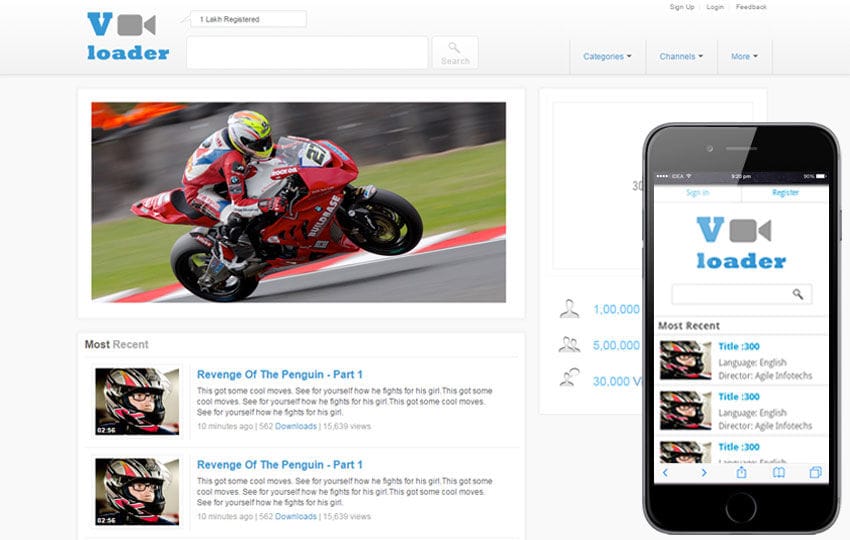The image size is (850, 540).
Task: Tap the back arrow in phone browser
Action: [666, 472]
